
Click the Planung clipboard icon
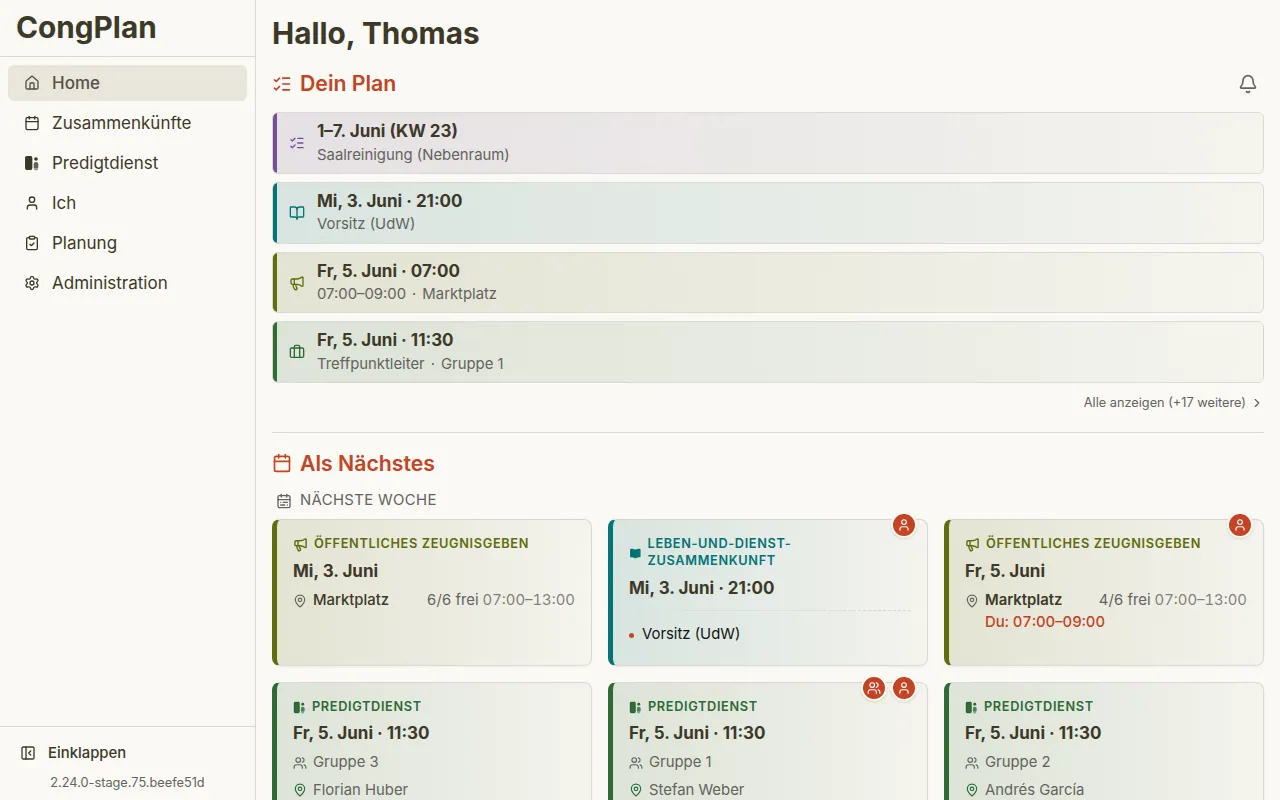click(32, 243)
